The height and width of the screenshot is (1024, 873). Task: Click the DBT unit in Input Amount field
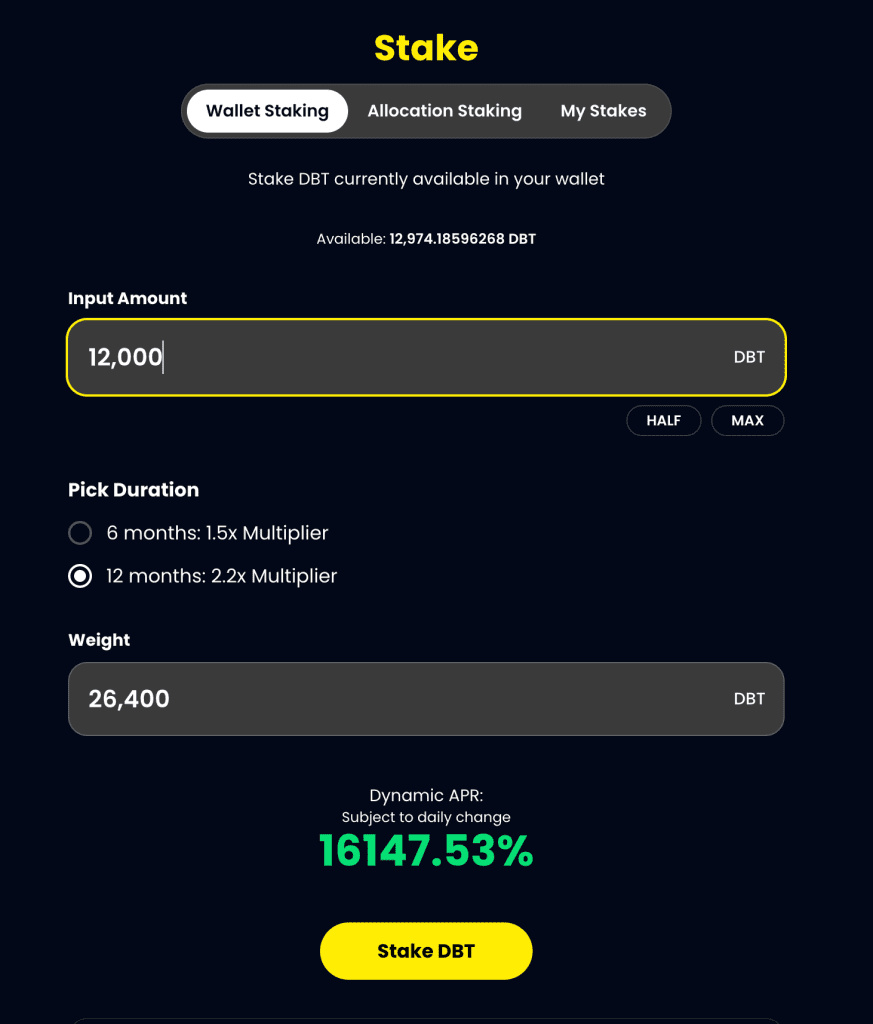[x=749, y=357]
